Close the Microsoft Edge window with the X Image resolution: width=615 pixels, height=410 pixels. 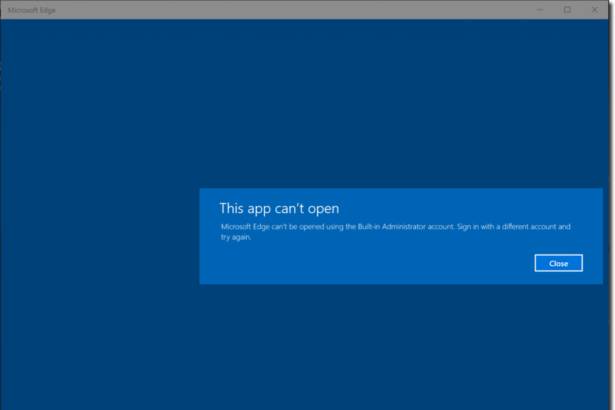pyautogui.click(x=595, y=10)
